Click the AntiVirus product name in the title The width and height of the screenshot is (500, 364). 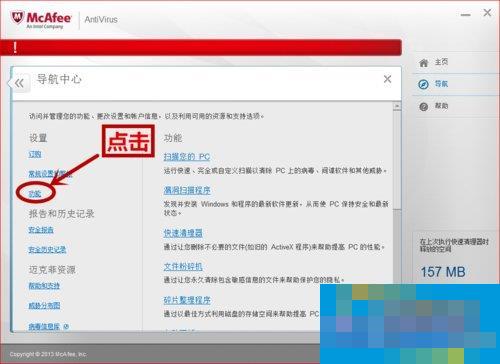click(x=101, y=19)
